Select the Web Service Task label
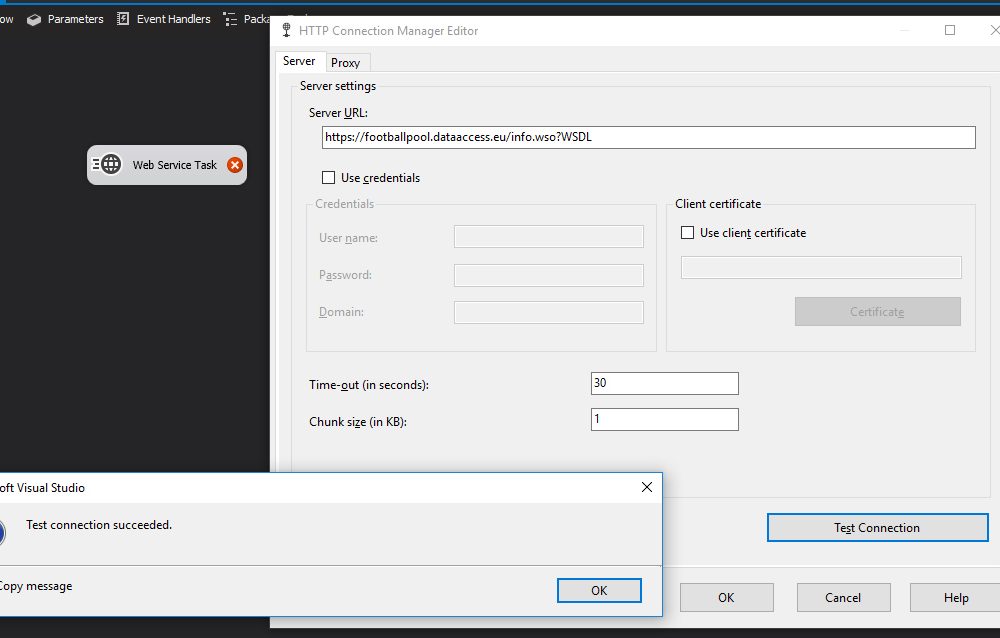 pos(175,165)
